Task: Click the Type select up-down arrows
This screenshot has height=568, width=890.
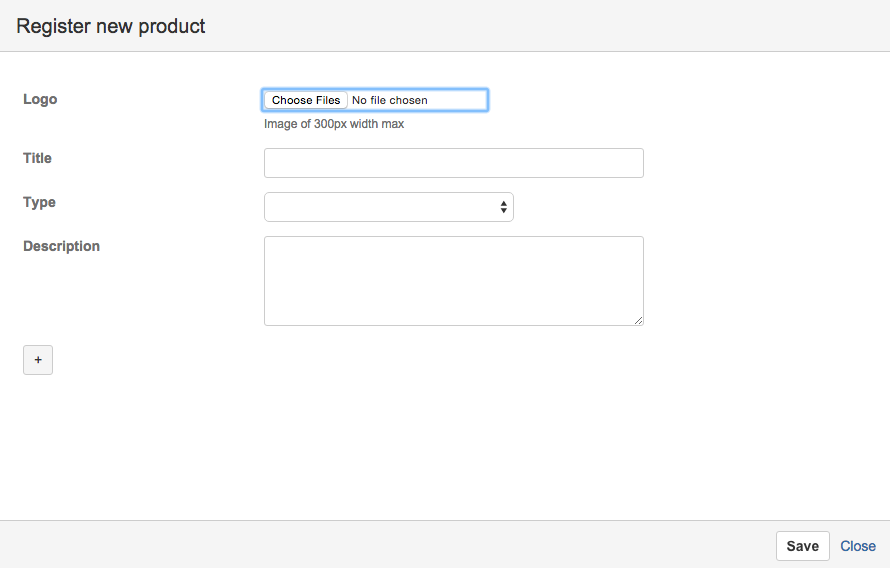Action: [503, 207]
